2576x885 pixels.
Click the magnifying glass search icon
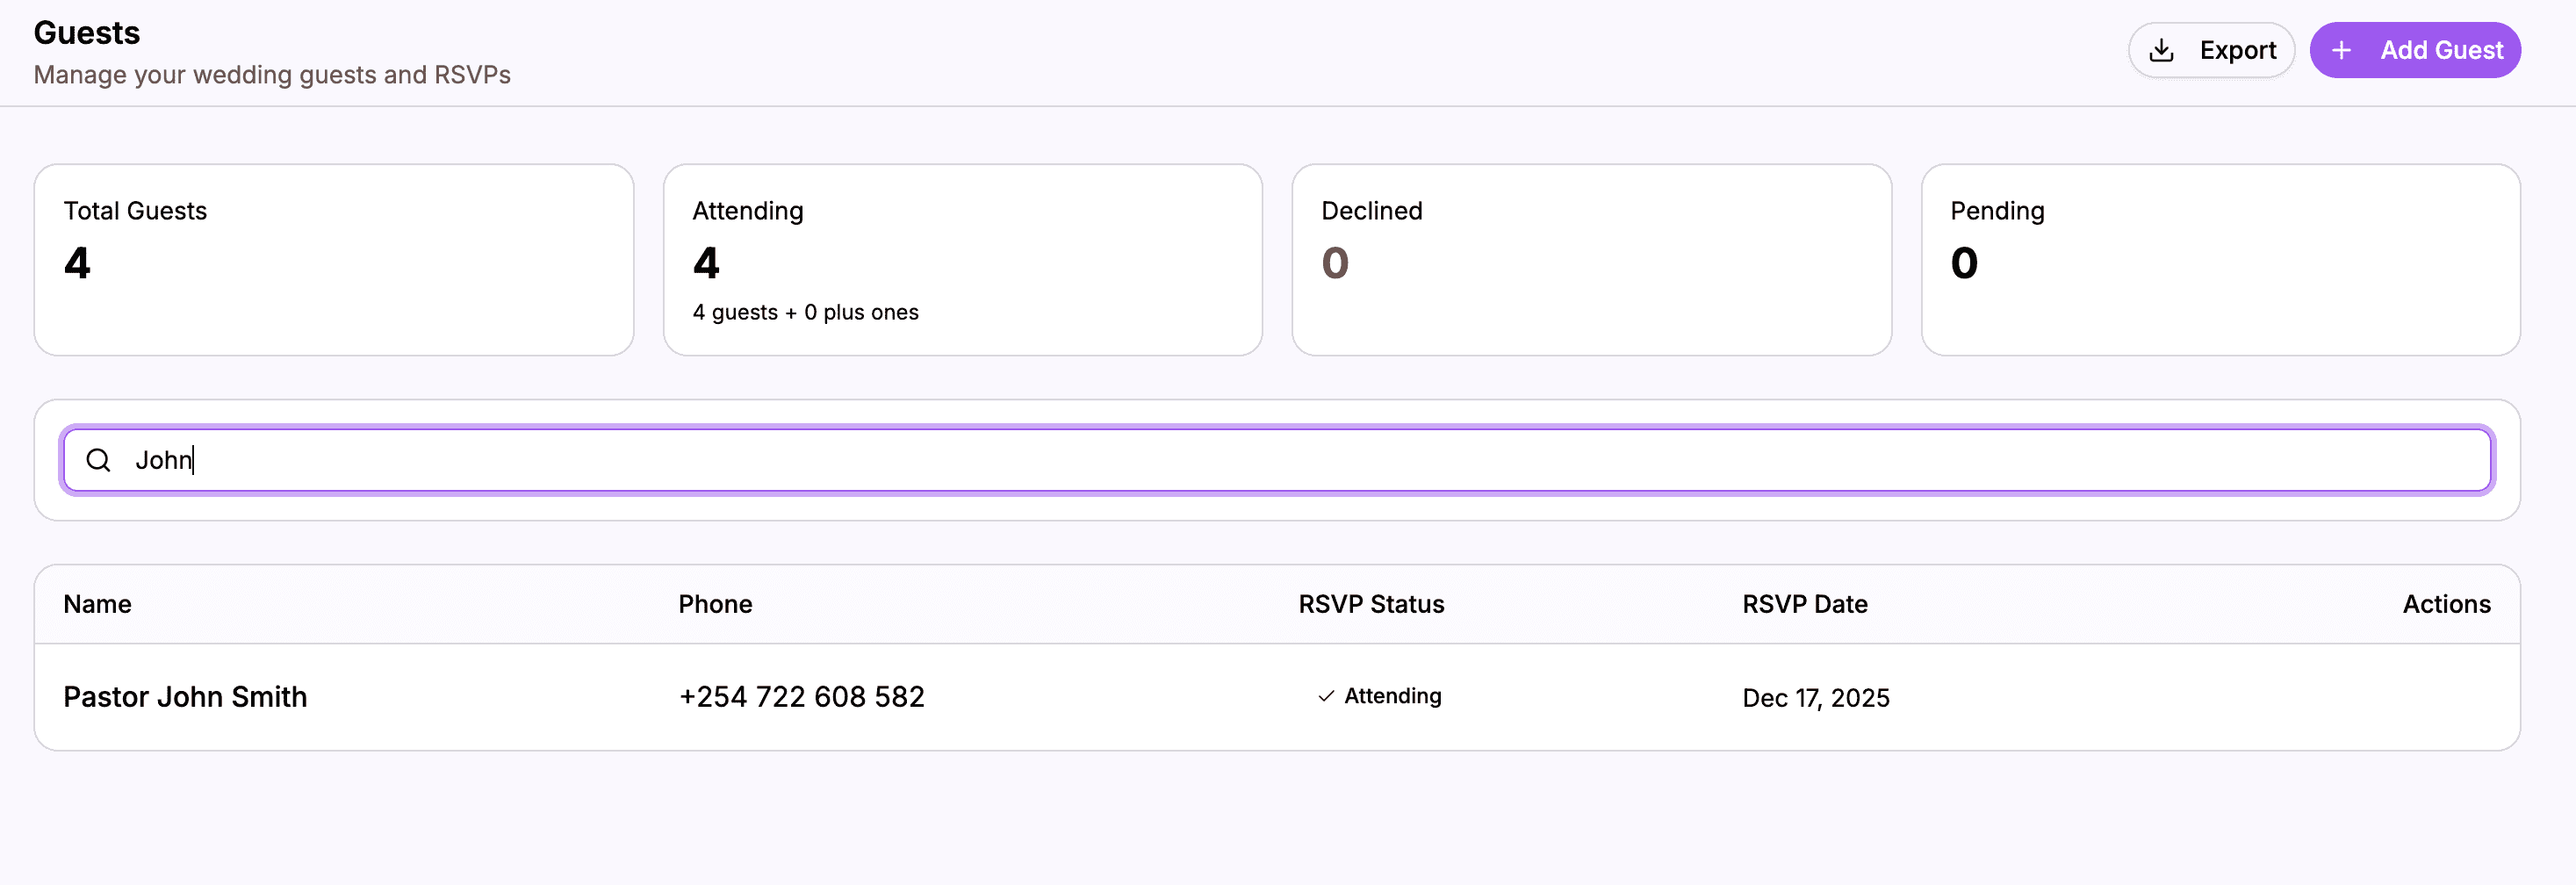tap(98, 460)
